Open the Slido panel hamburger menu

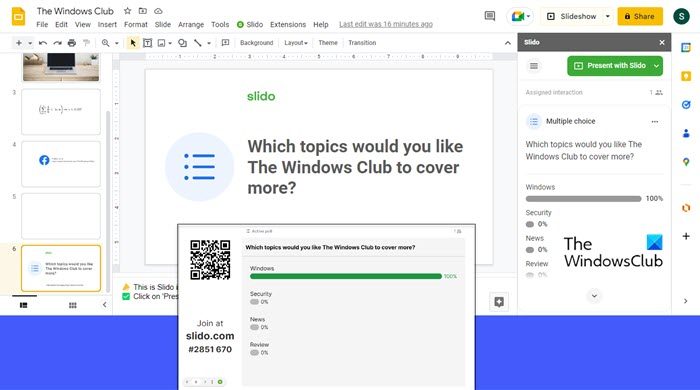(533, 66)
